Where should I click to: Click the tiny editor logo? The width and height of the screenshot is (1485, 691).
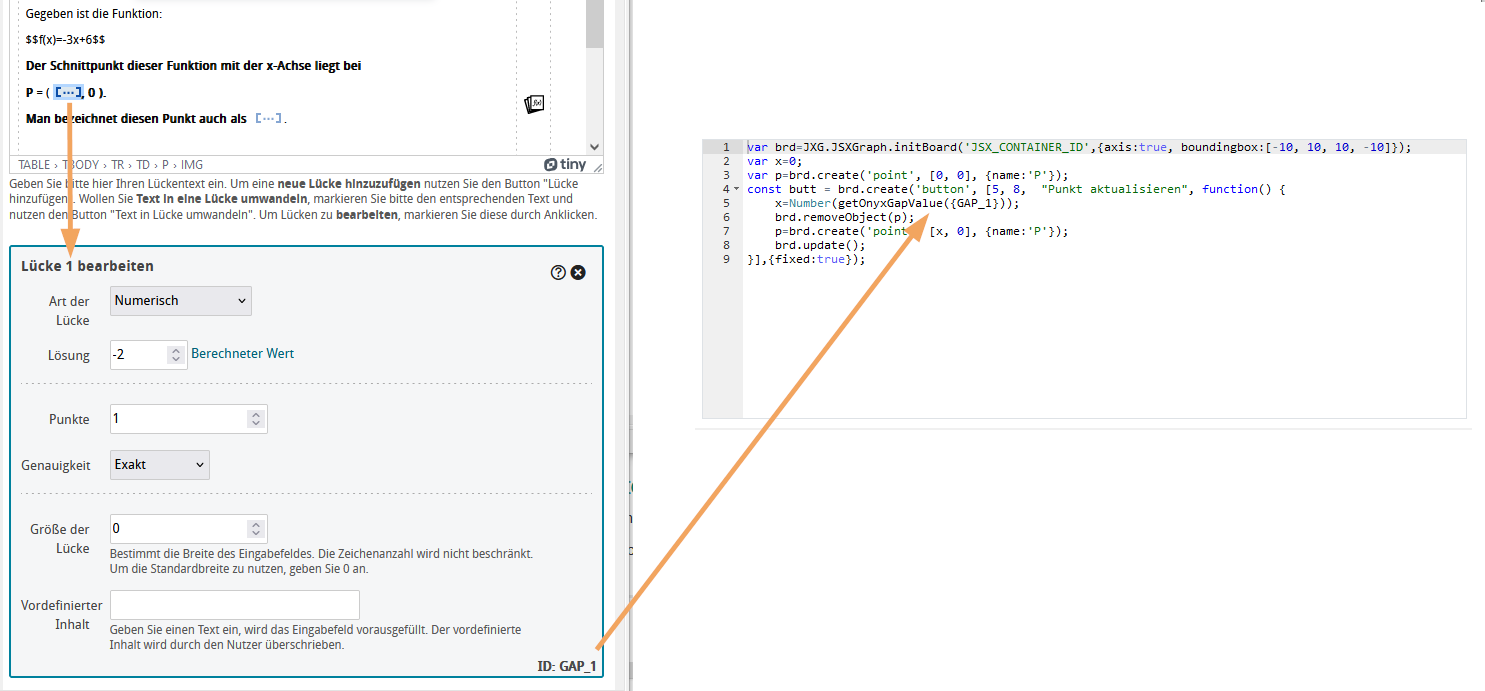point(565,165)
